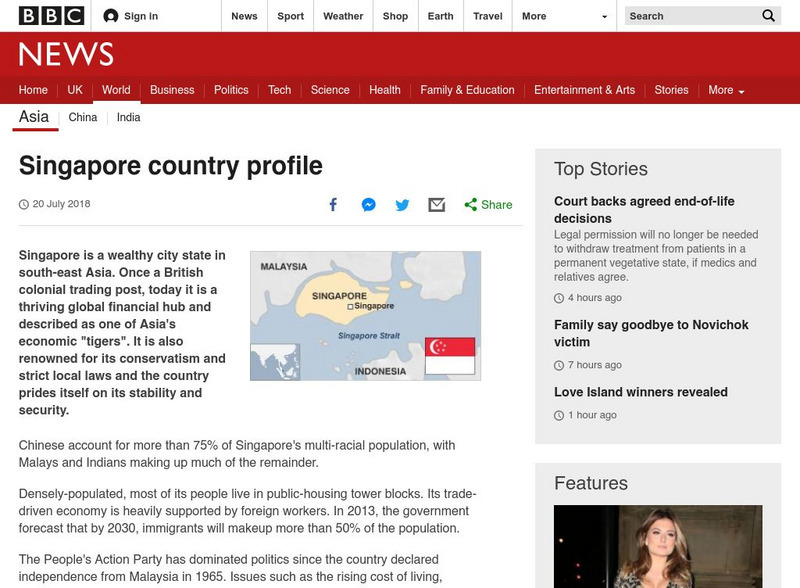The height and width of the screenshot is (588, 800).
Task: Select Family & Education section
Action: click(x=467, y=90)
